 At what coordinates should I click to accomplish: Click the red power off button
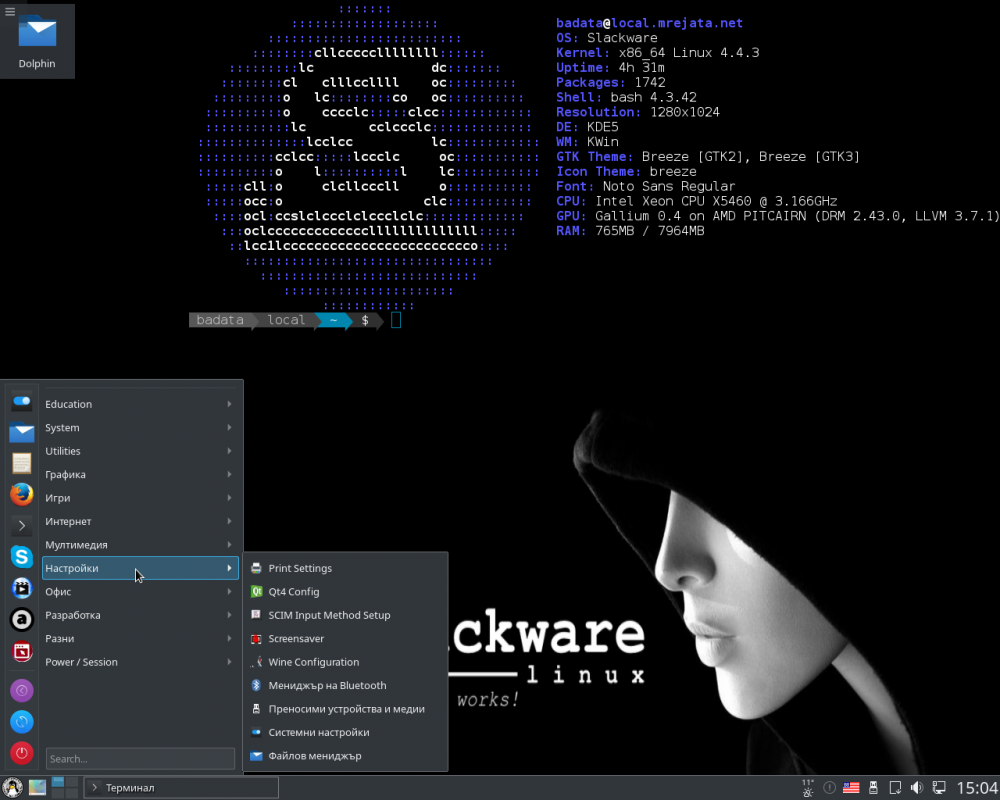(22, 753)
